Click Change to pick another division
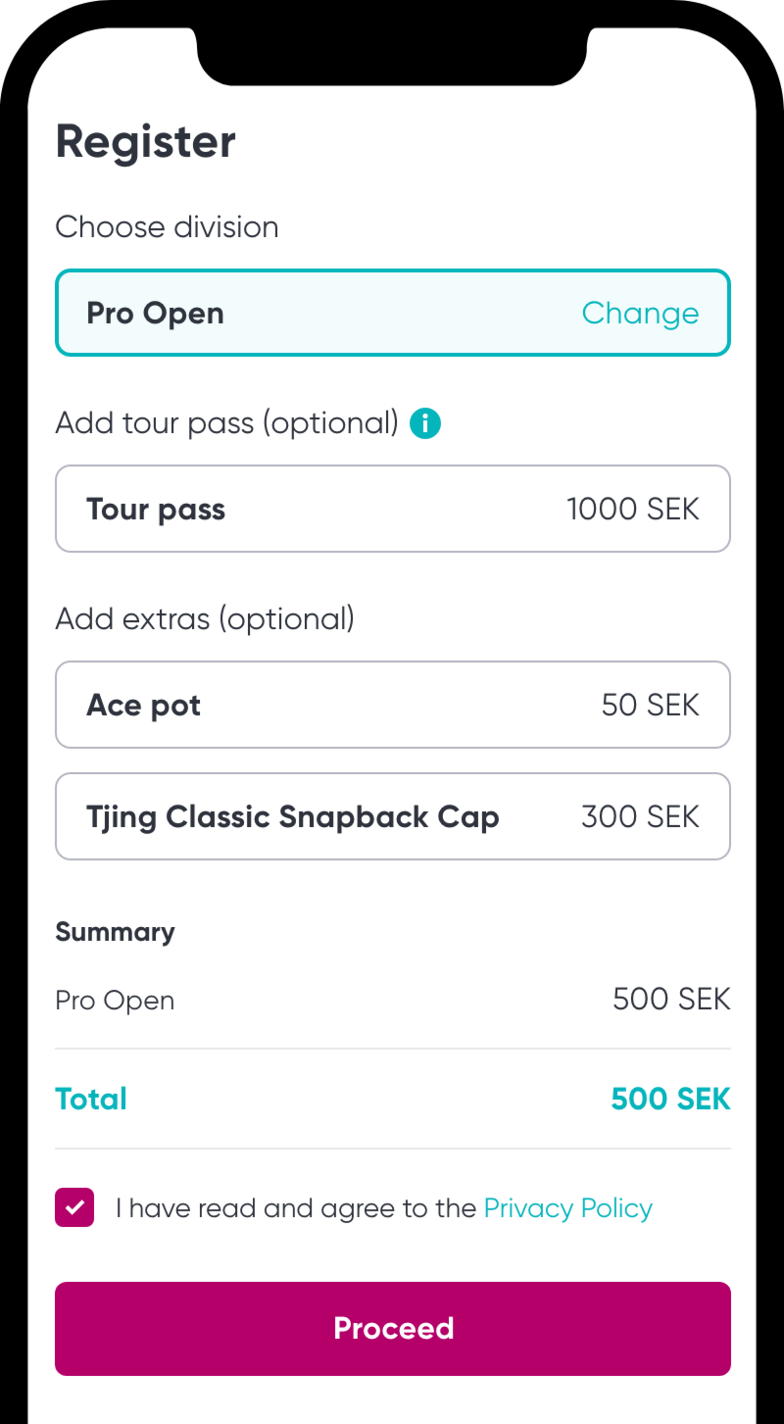Image resolution: width=784 pixels, height=1424 pixels. [640, 313]
